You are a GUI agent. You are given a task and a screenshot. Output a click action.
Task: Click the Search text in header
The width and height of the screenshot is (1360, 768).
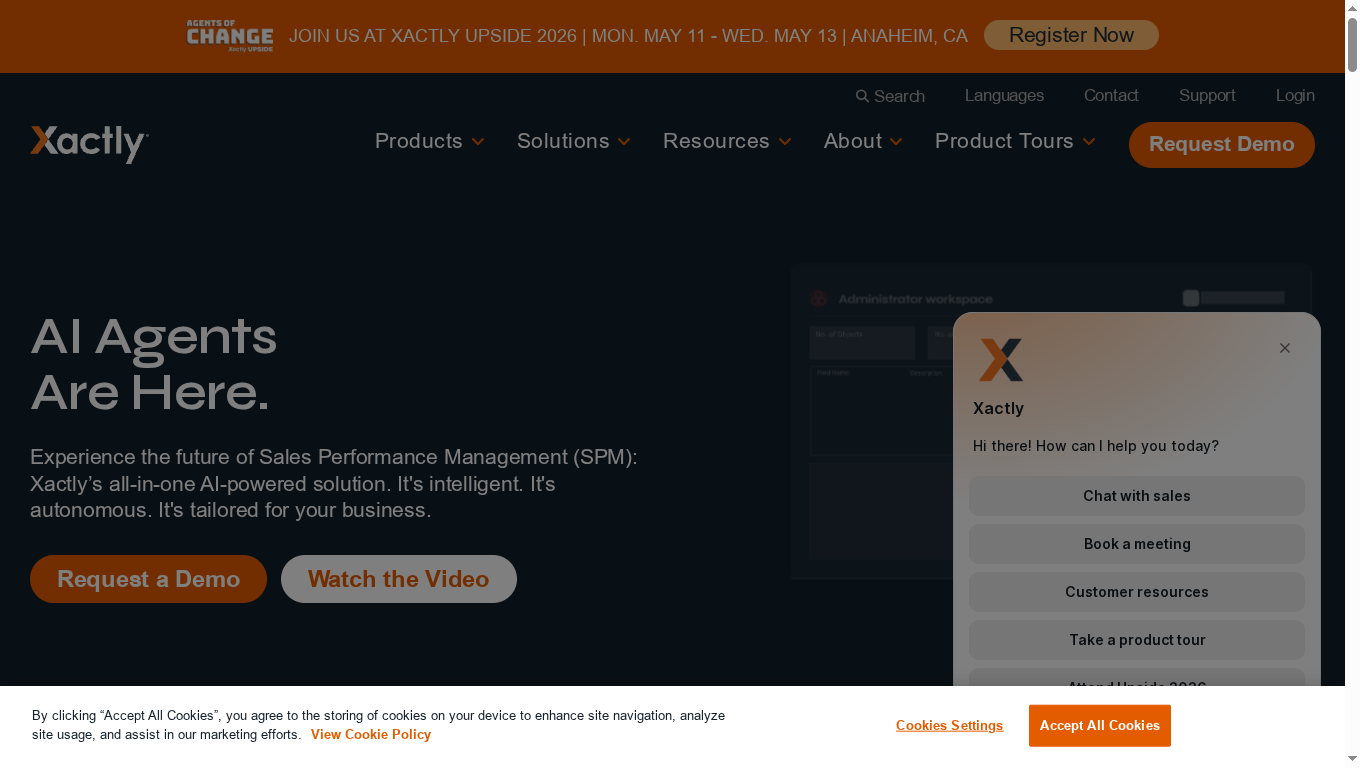pyautogui.click(x=899, y=96)
